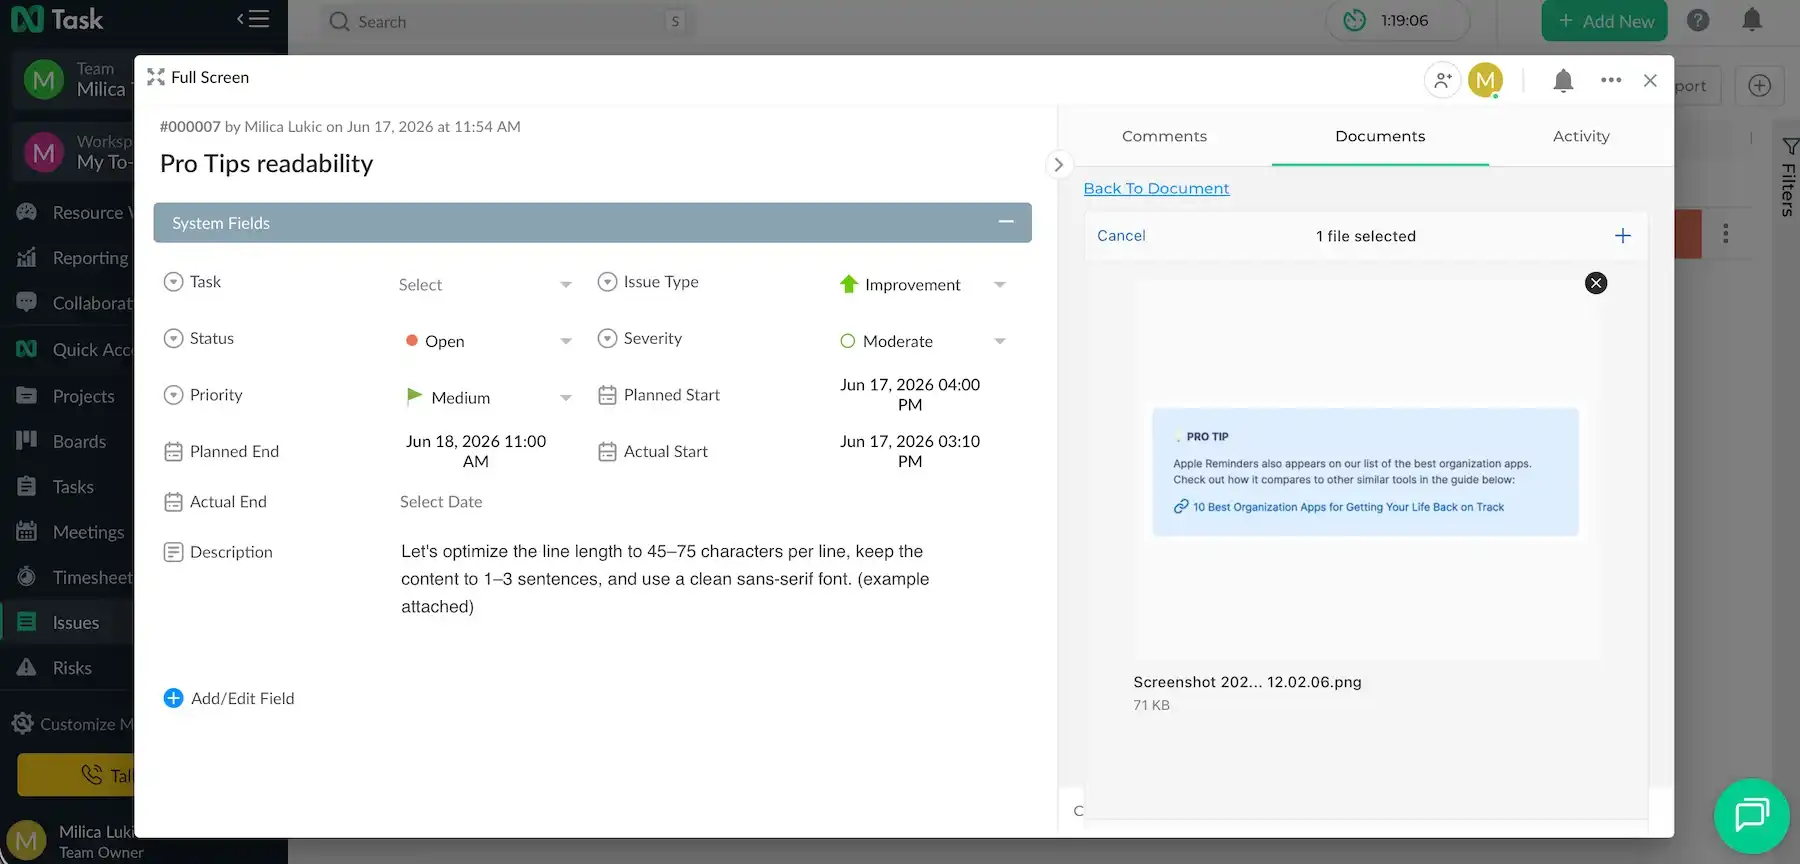
Task: Open the help question mark icon
Action: [x=1698, y=20]
